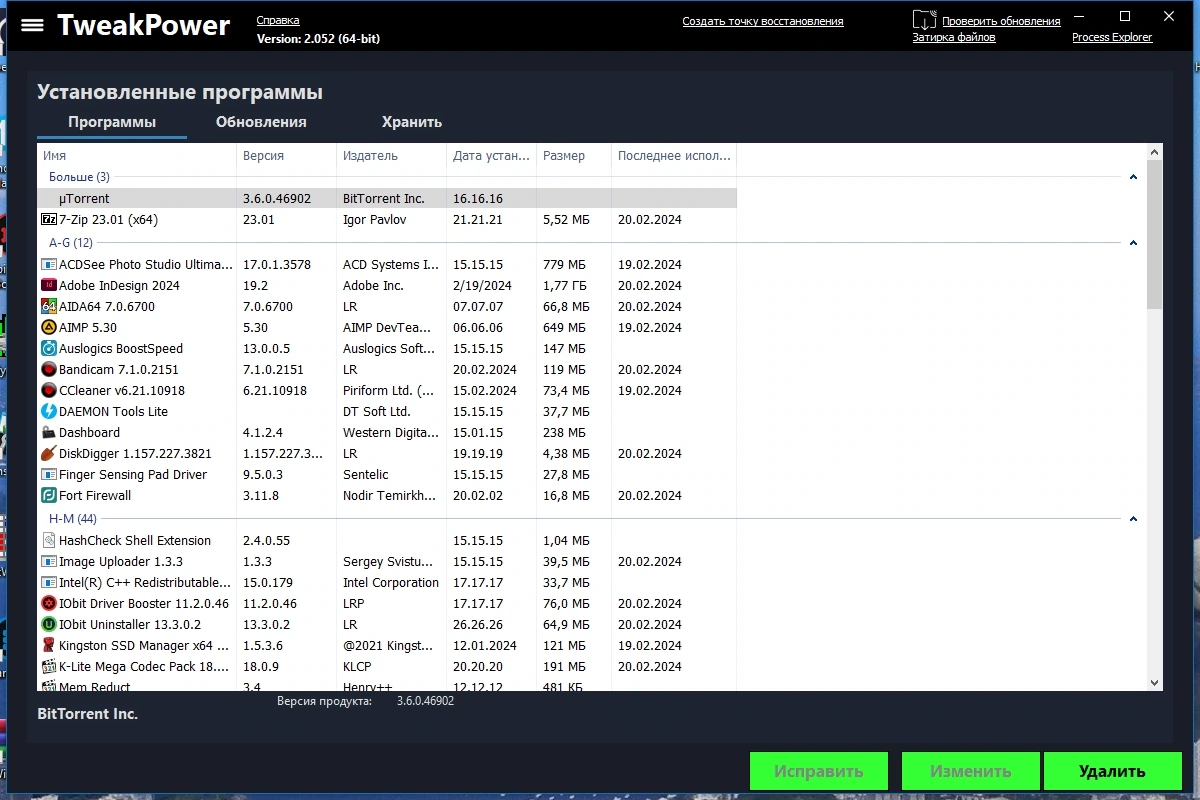Screen dimensions: 1200x800
Task: Switch to the Хранить tab
Action: tap(412, 122)
